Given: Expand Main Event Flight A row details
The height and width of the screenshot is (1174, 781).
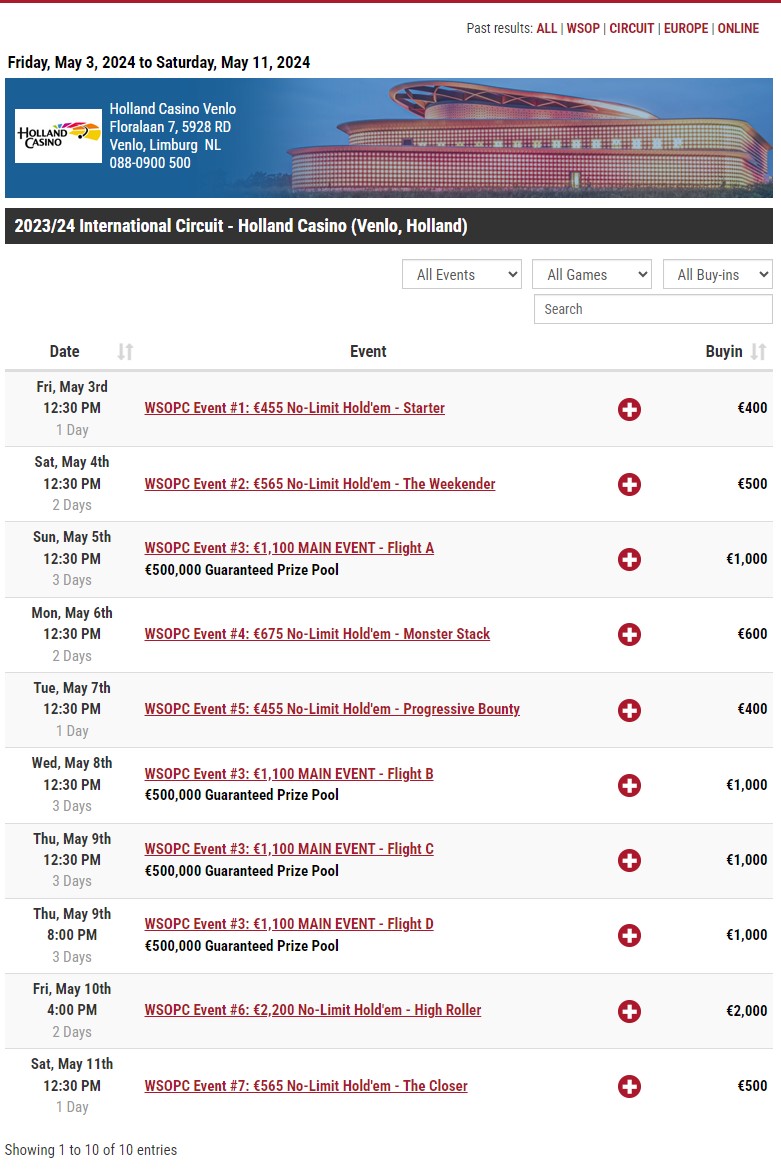Looking at the screenshot, I should pyautogui.click(x=629, y=560).
